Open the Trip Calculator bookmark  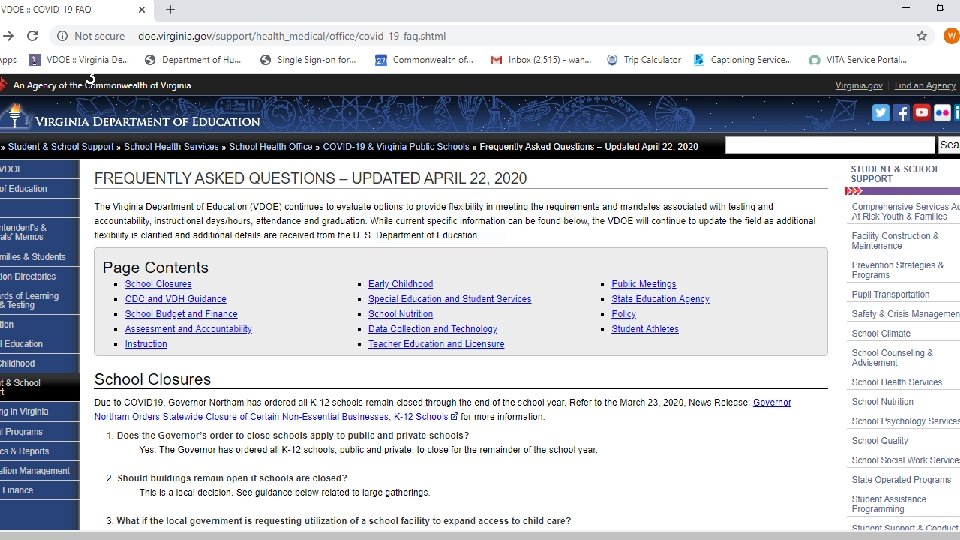644,59
